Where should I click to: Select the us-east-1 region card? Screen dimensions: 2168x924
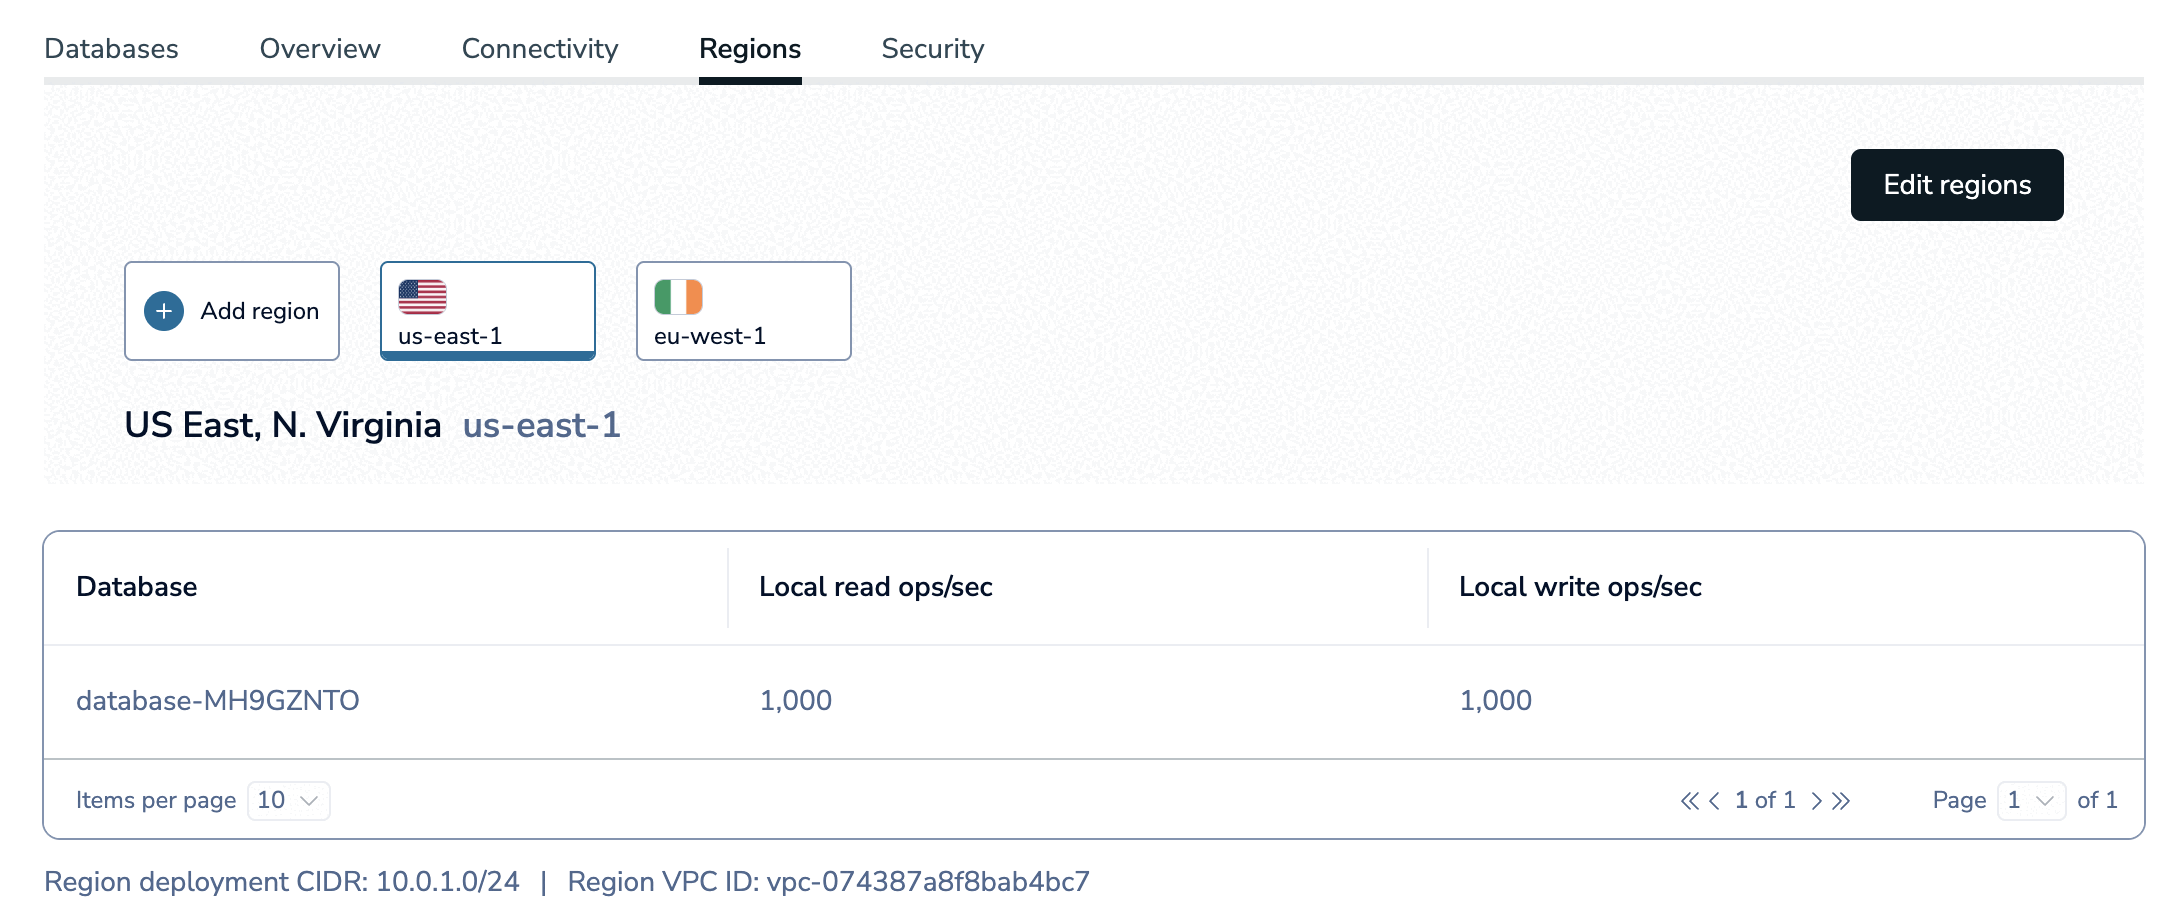point(487,310)
